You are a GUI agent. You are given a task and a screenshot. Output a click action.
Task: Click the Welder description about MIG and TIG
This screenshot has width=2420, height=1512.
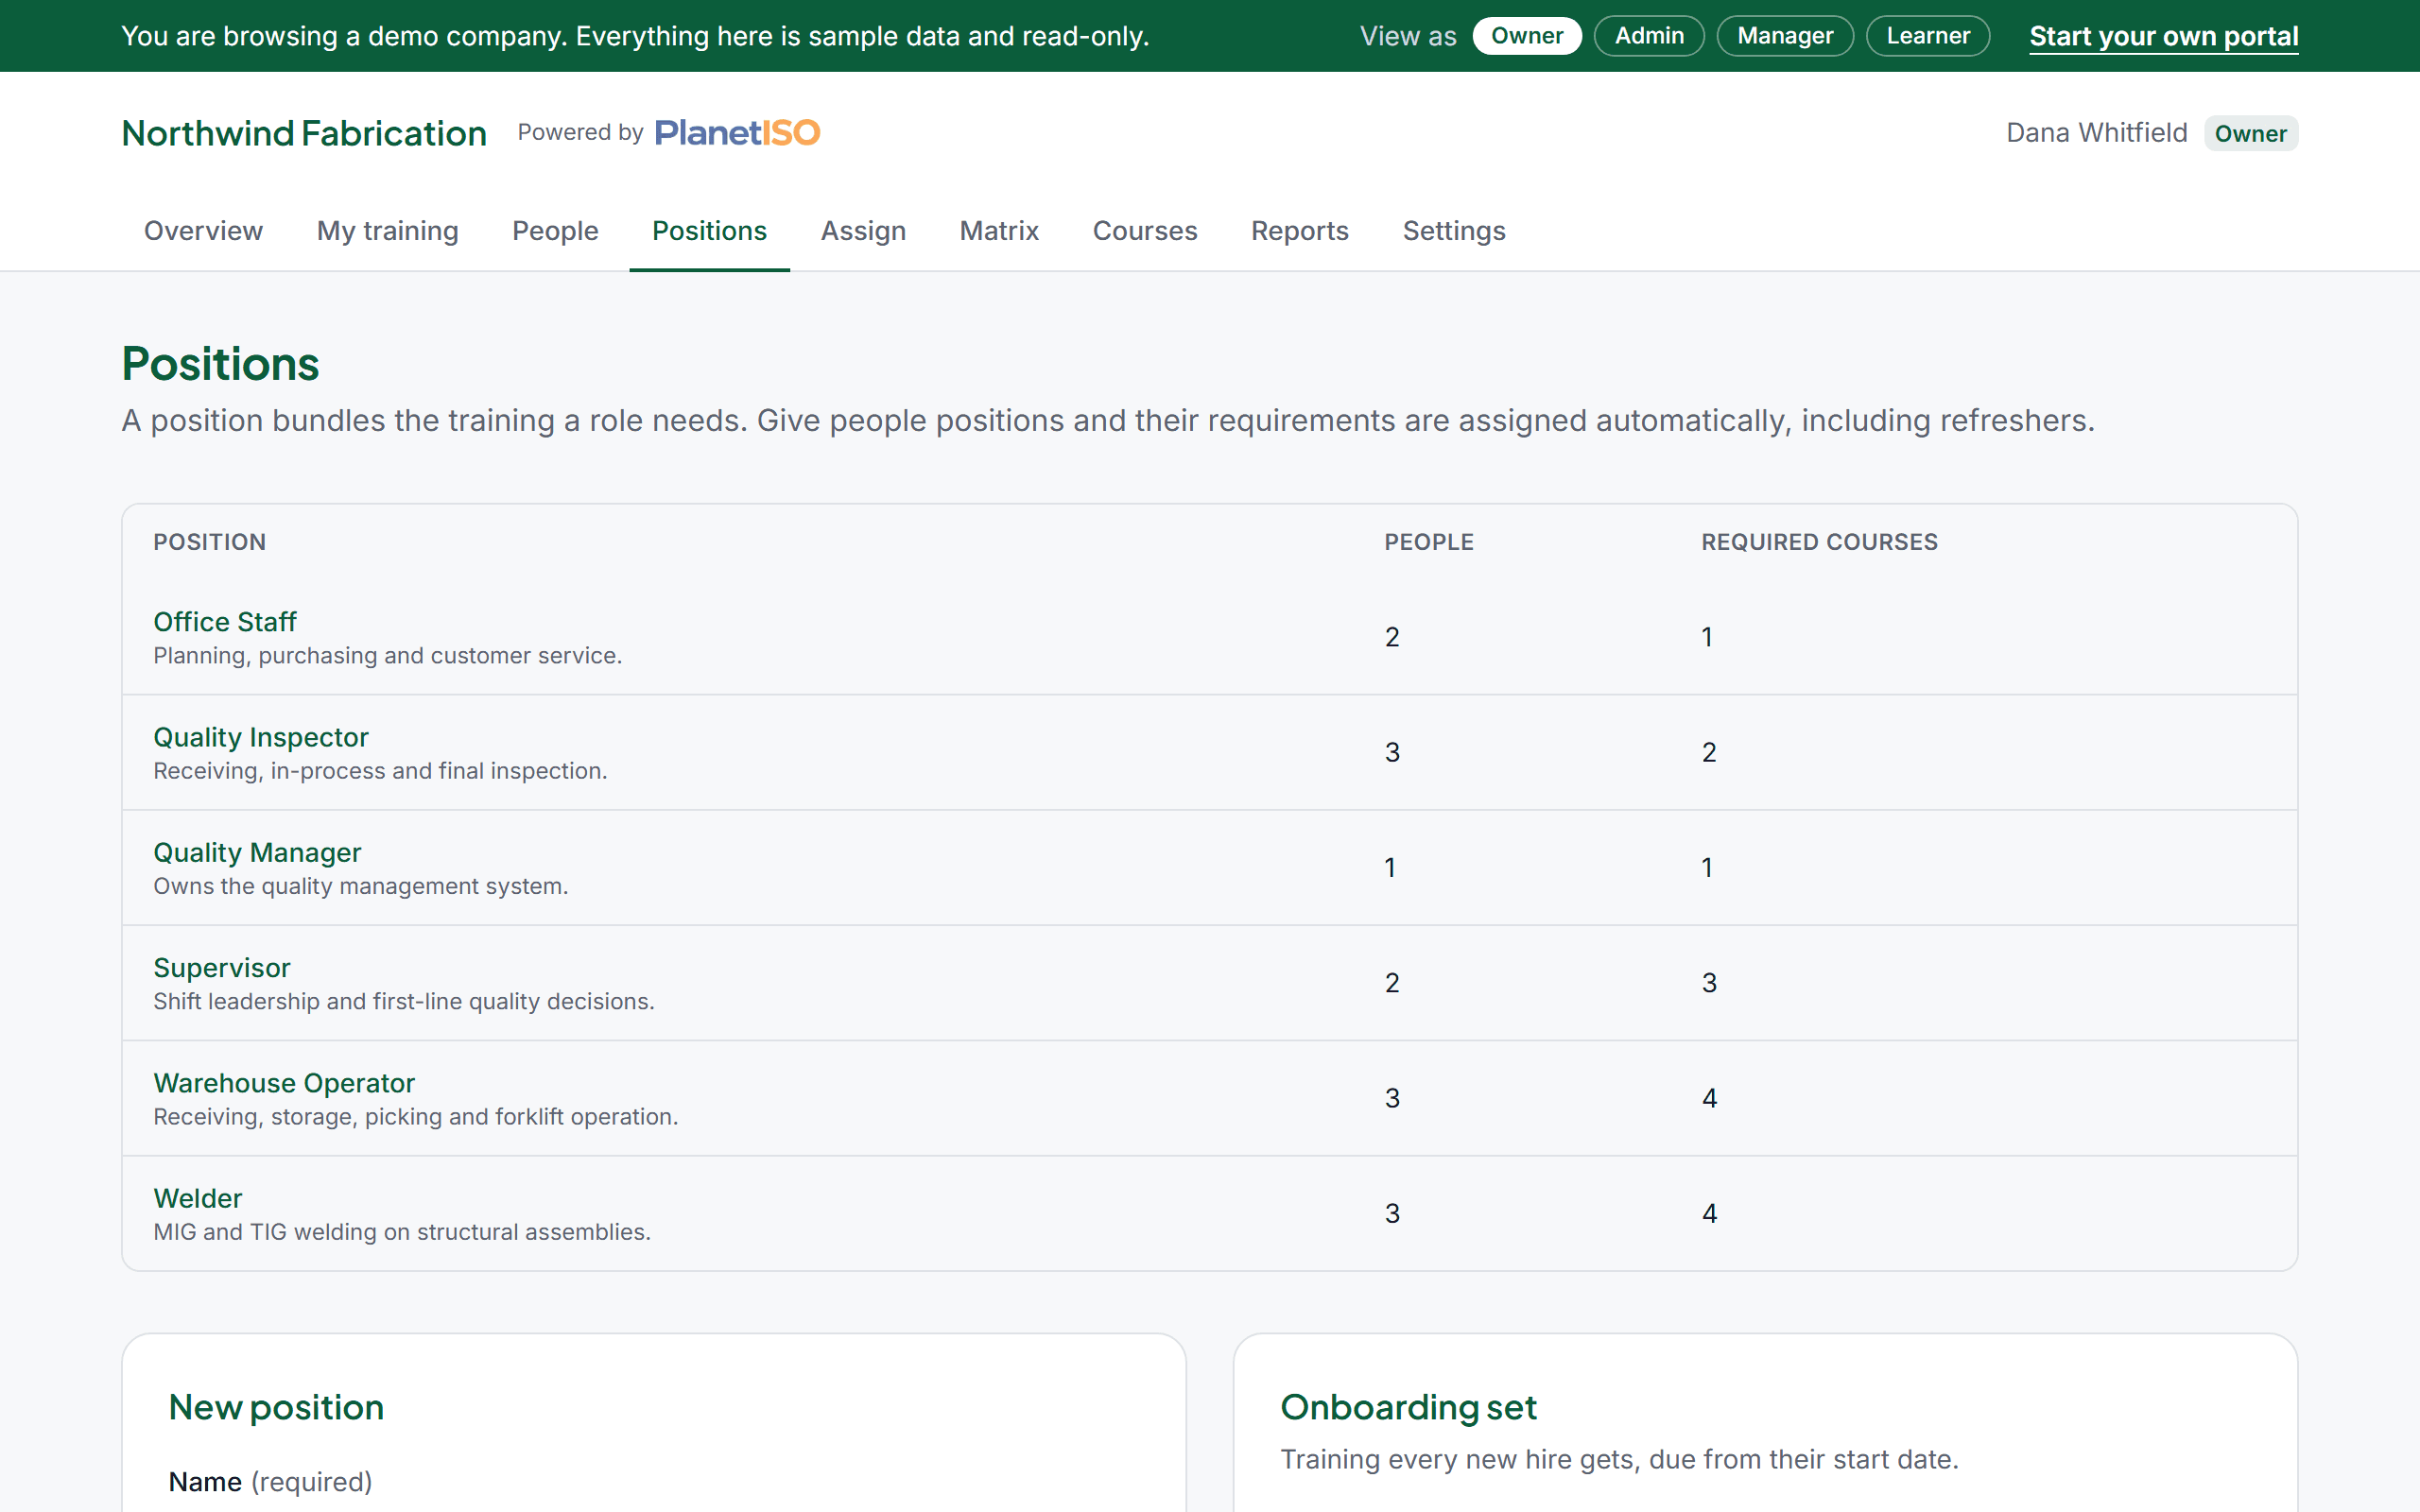(402, 1232)
